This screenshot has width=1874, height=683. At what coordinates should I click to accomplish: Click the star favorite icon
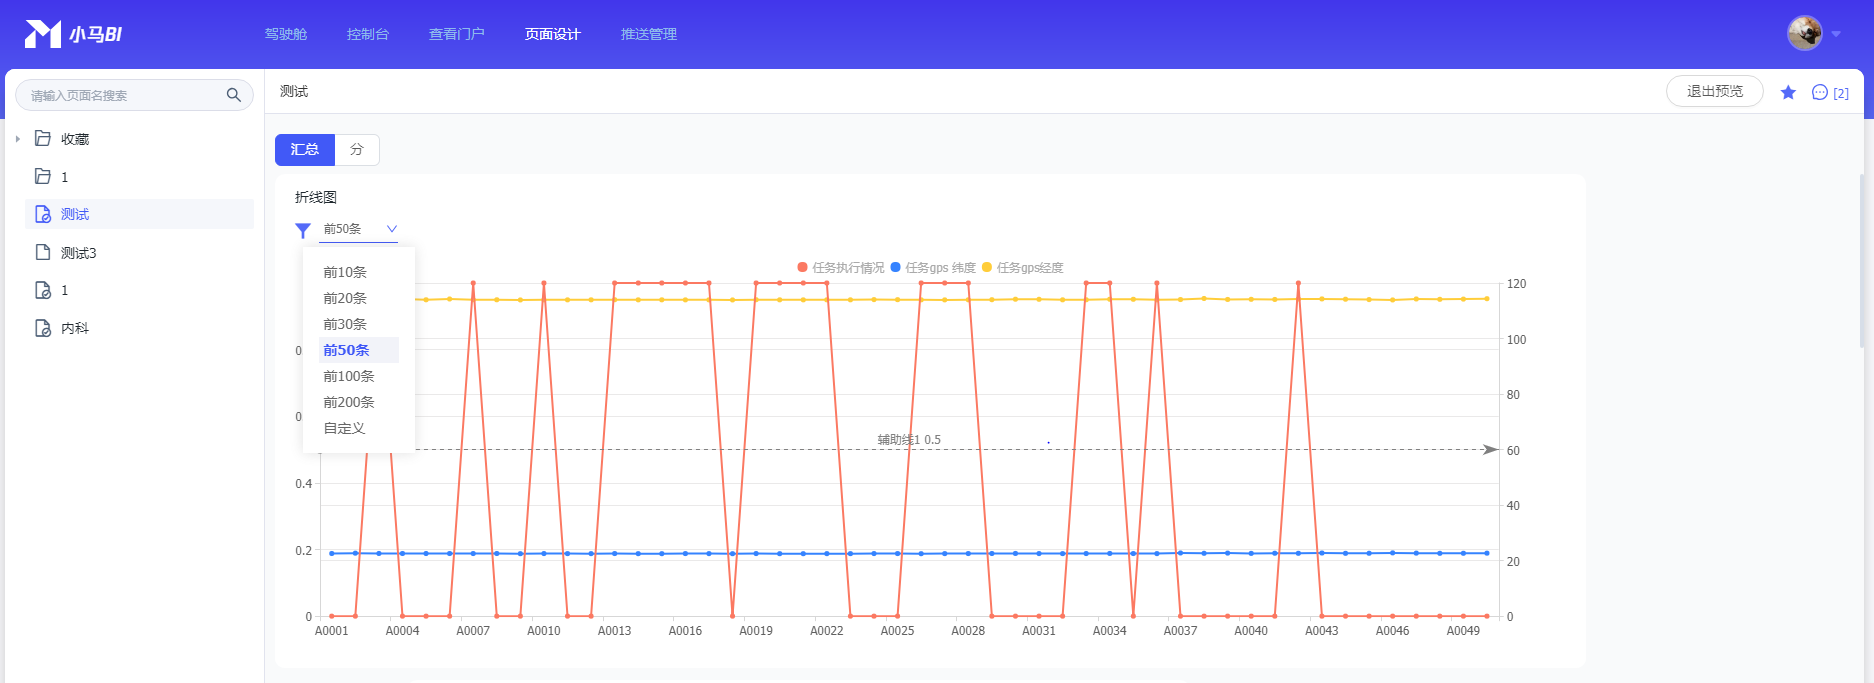[x=1788, y=92]
